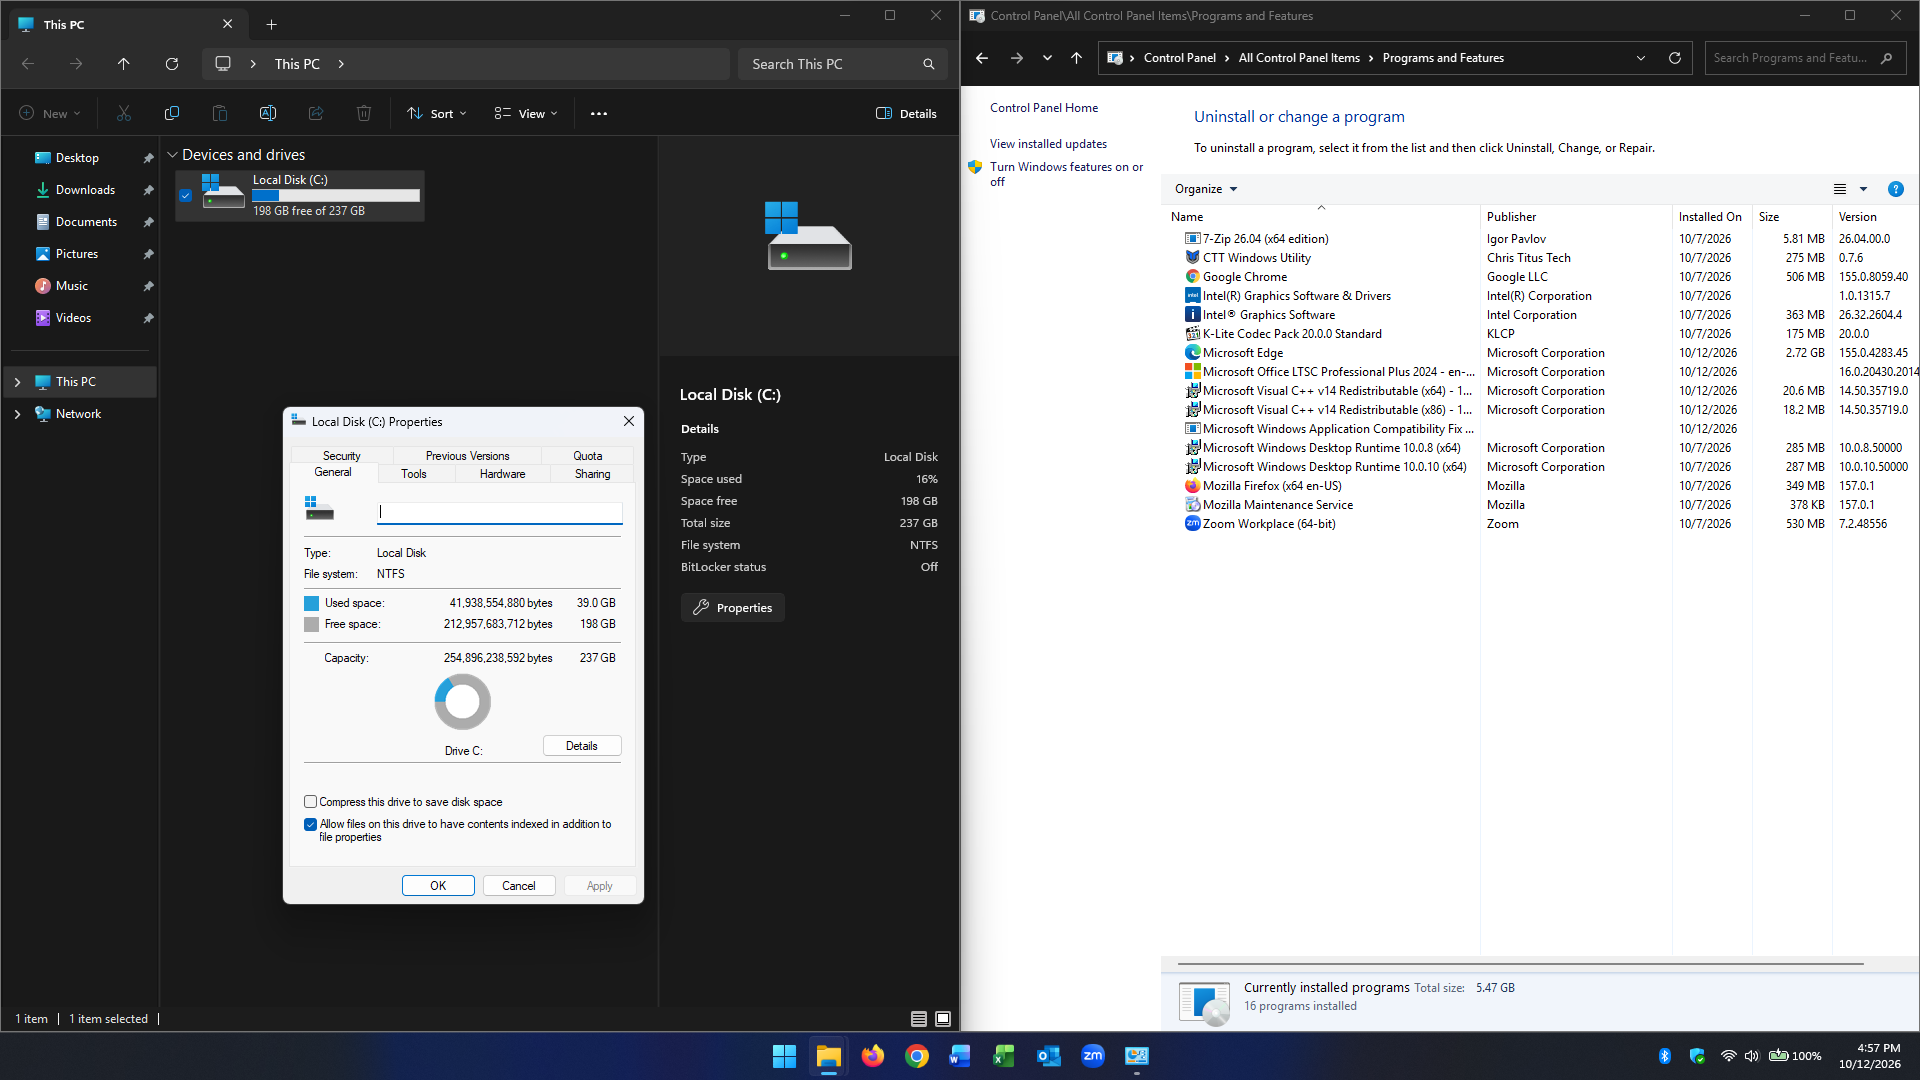The width and height of the screenshot is (1920, 1080).
Task: Click the drive label text field in Properties
Action: (x=500, y=512)
